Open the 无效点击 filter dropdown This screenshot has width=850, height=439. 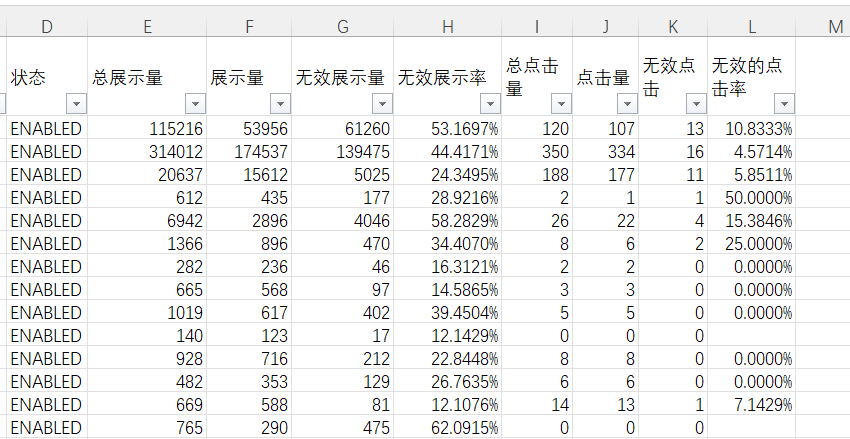[694, 104]
